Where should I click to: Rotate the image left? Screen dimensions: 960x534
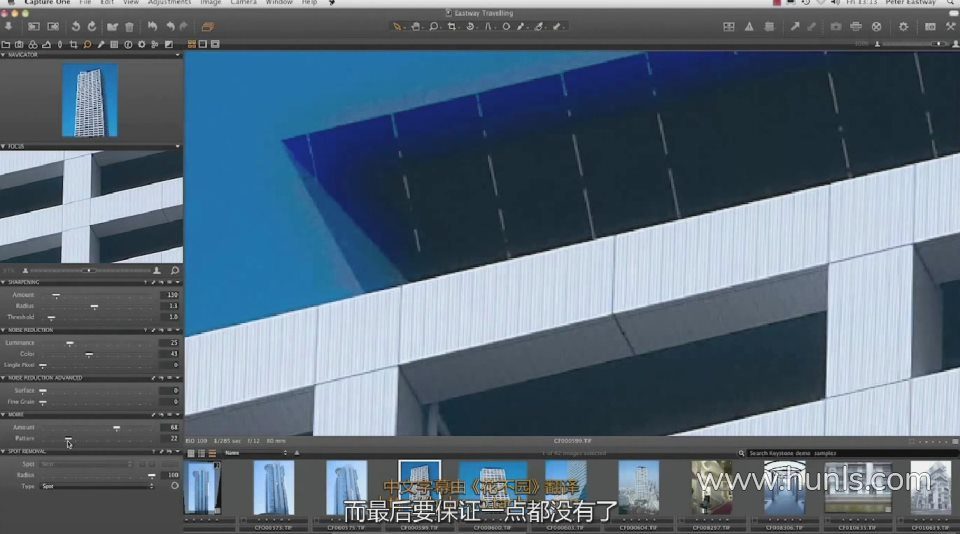tap(75, 26)
